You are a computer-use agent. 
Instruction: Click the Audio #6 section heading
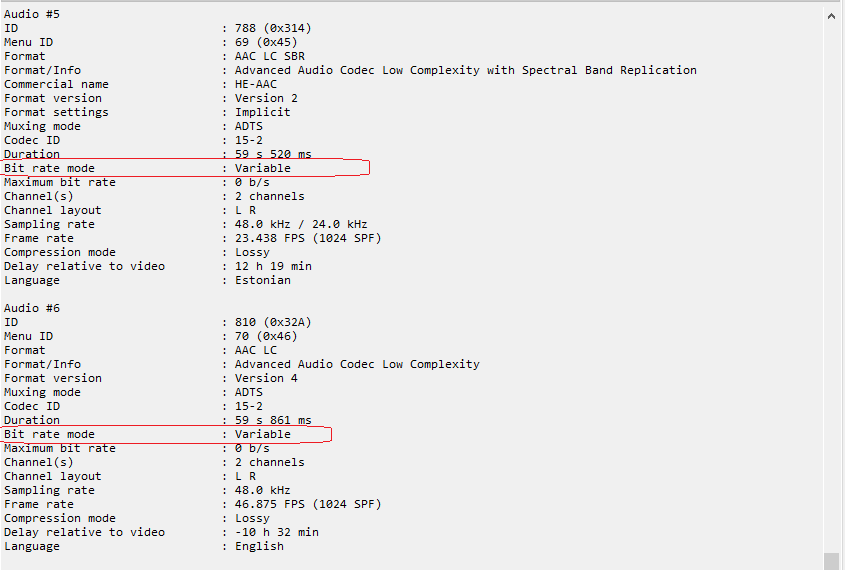click(x=32, y=308)
